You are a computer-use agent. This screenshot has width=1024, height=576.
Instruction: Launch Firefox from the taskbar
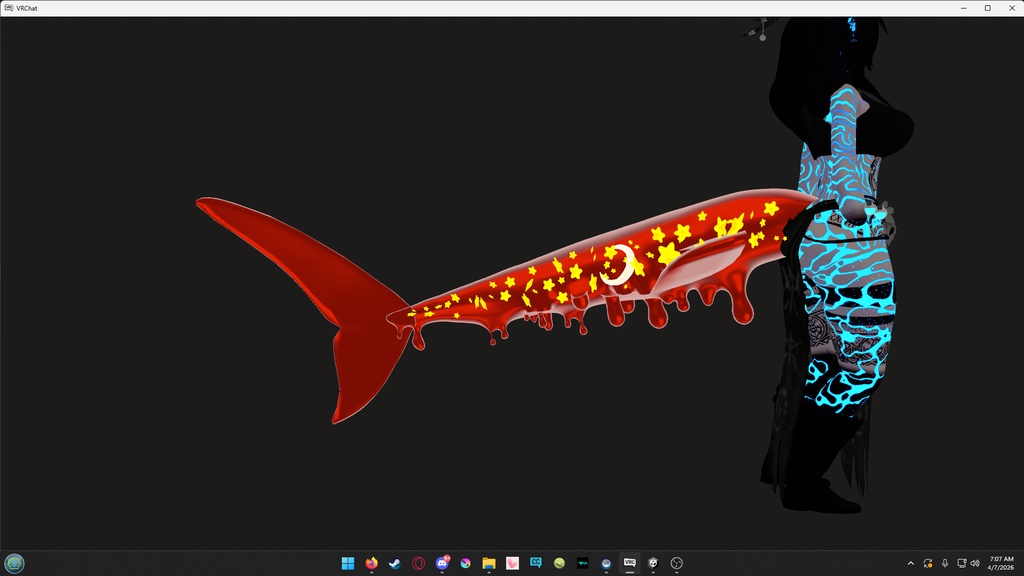370,563
